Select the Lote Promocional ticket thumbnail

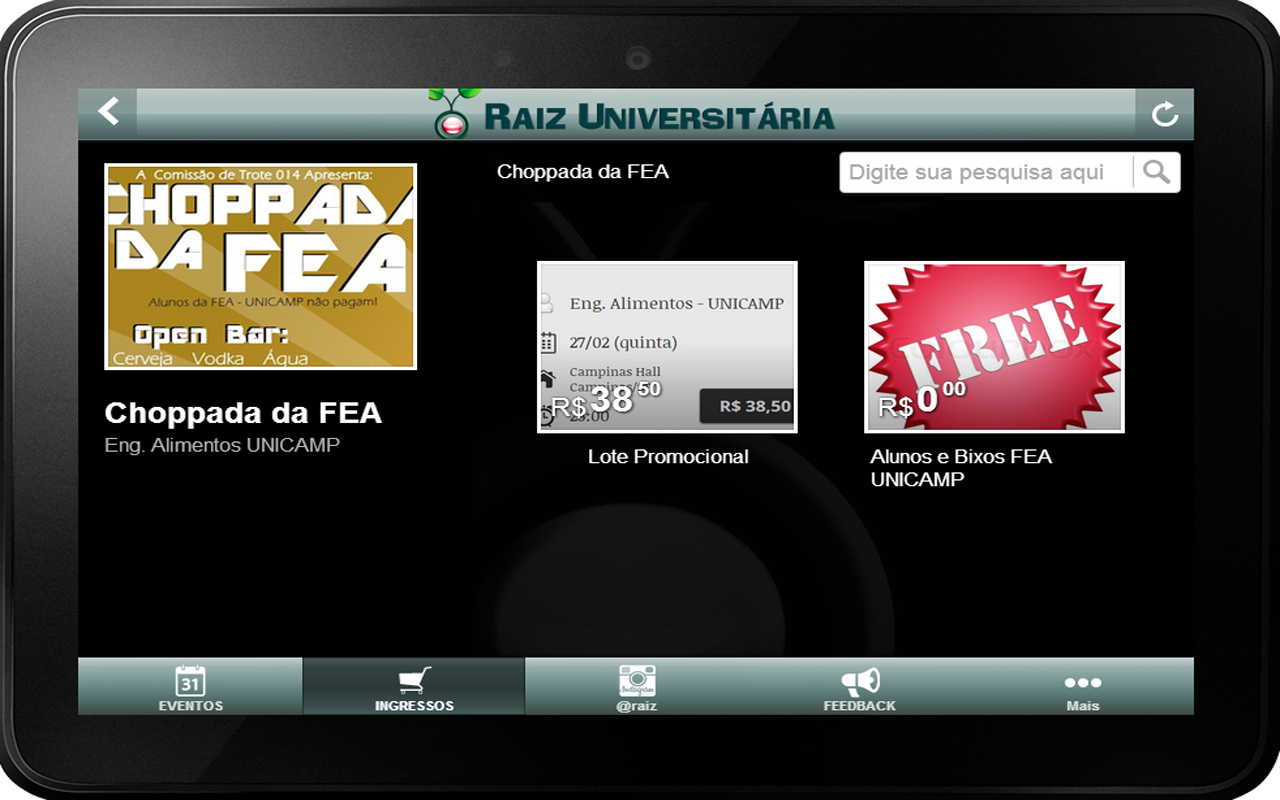[667, 347]
